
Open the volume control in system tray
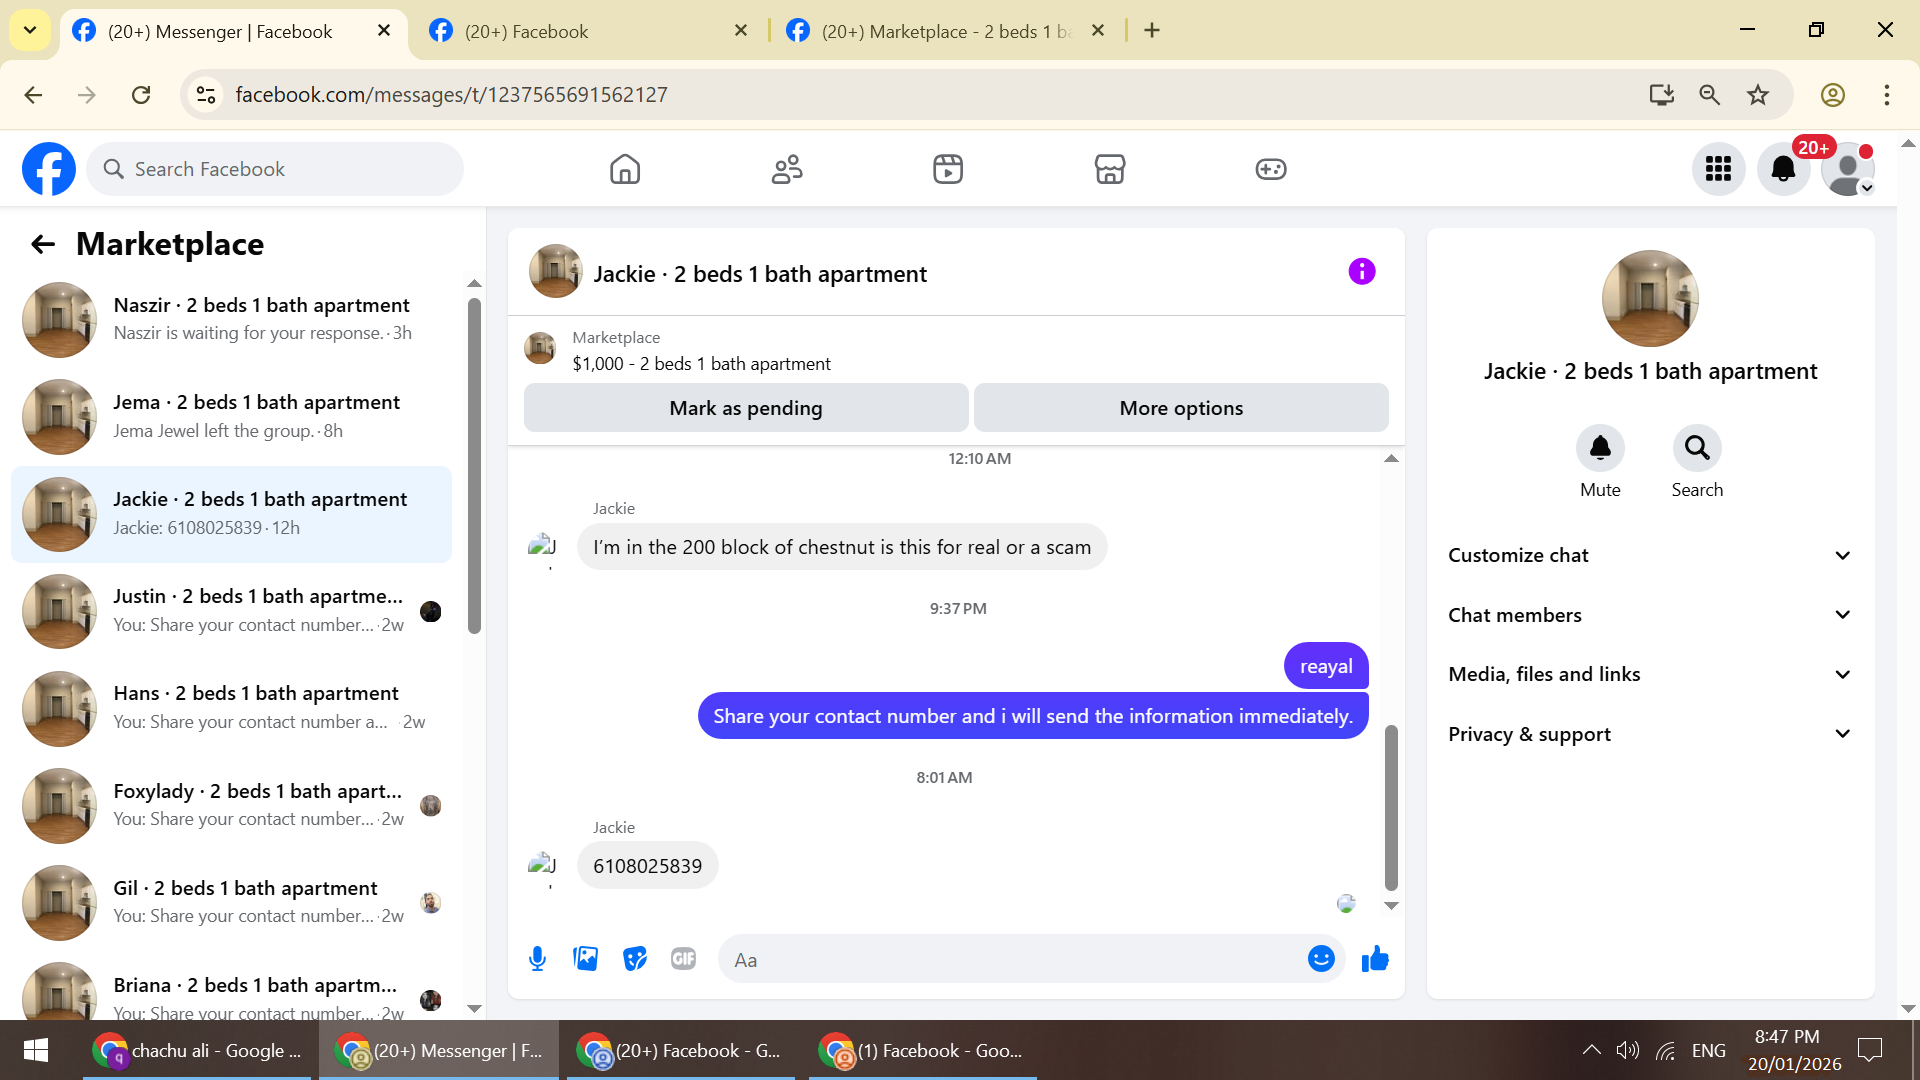click(x=1628, y=1050)
